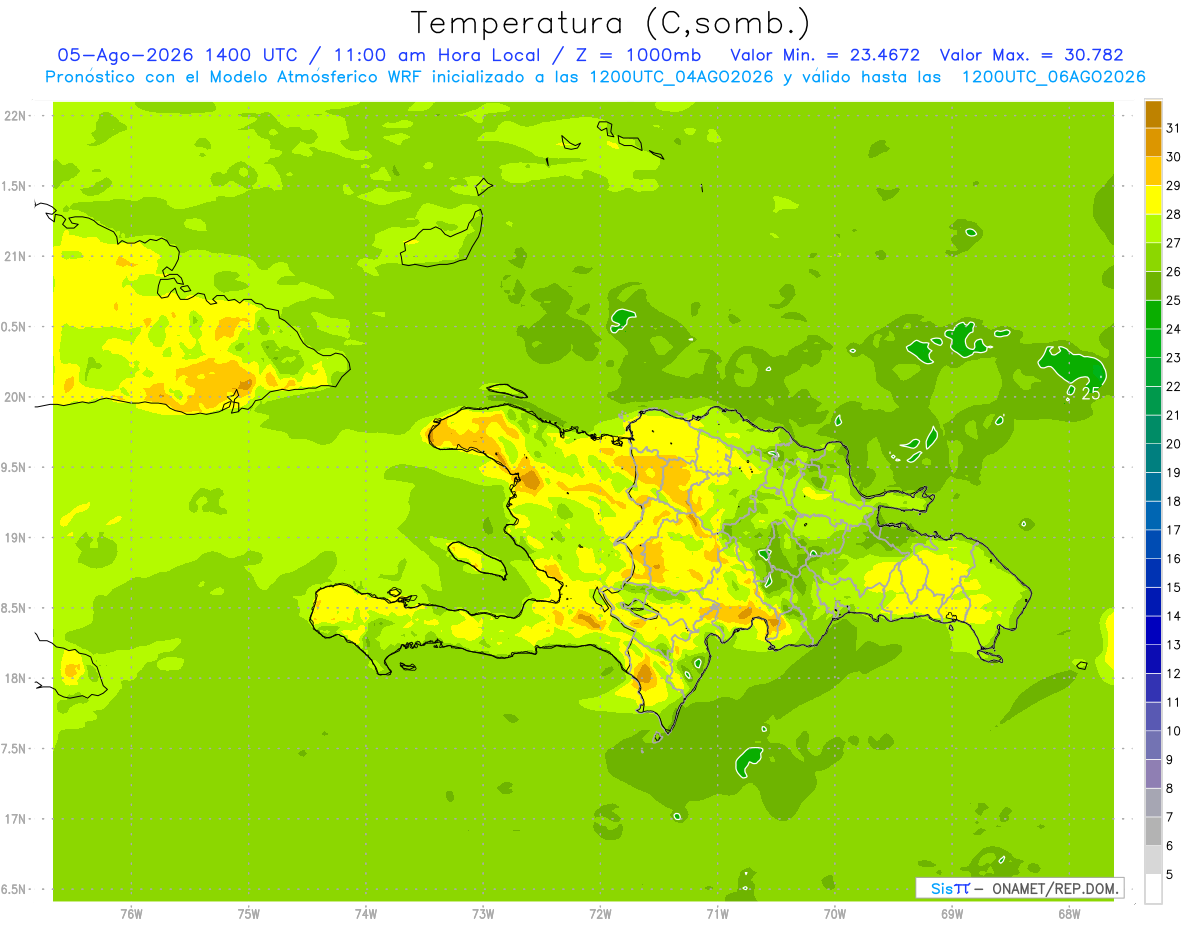This screenshot has width=1200, height=927.
Task: Click the legend value "8"
Action: pos(1170,789)
